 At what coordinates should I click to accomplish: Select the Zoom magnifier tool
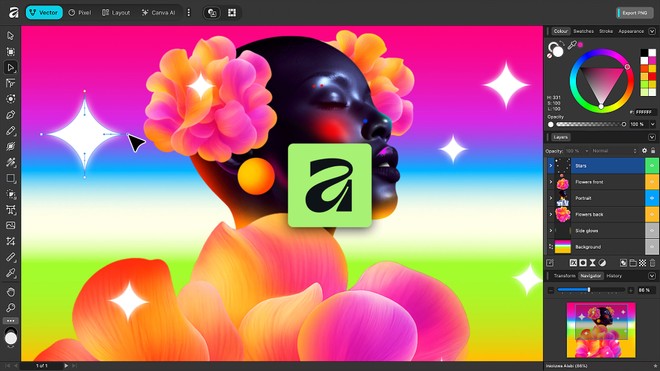point(11,308)
